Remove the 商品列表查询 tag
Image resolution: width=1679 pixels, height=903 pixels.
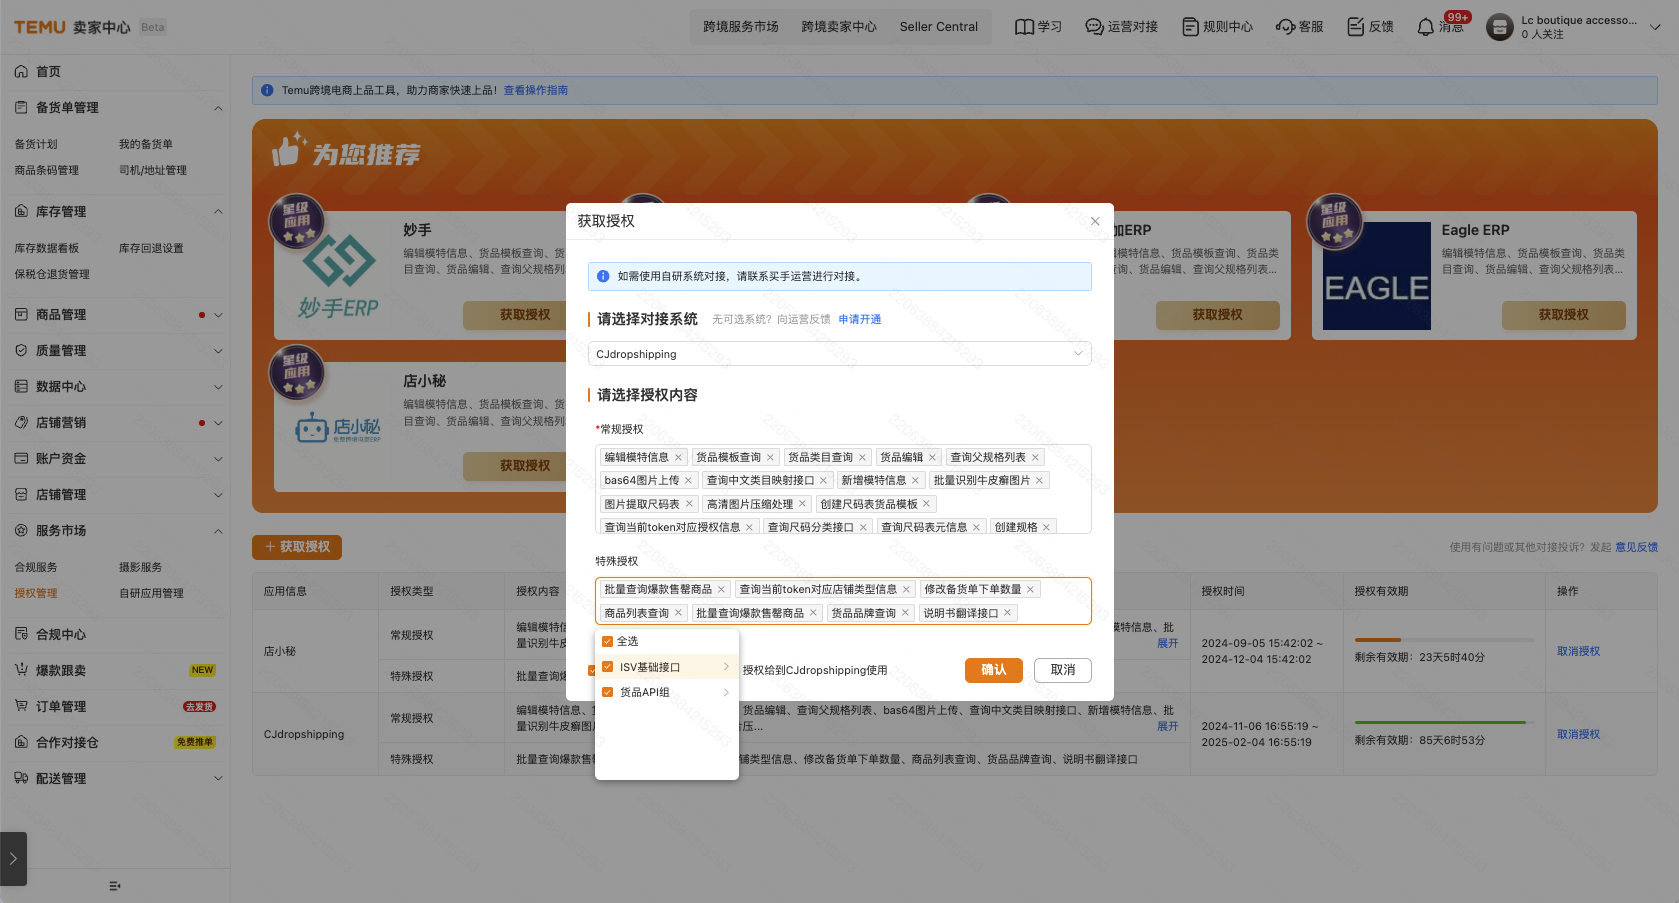point(678,613)
